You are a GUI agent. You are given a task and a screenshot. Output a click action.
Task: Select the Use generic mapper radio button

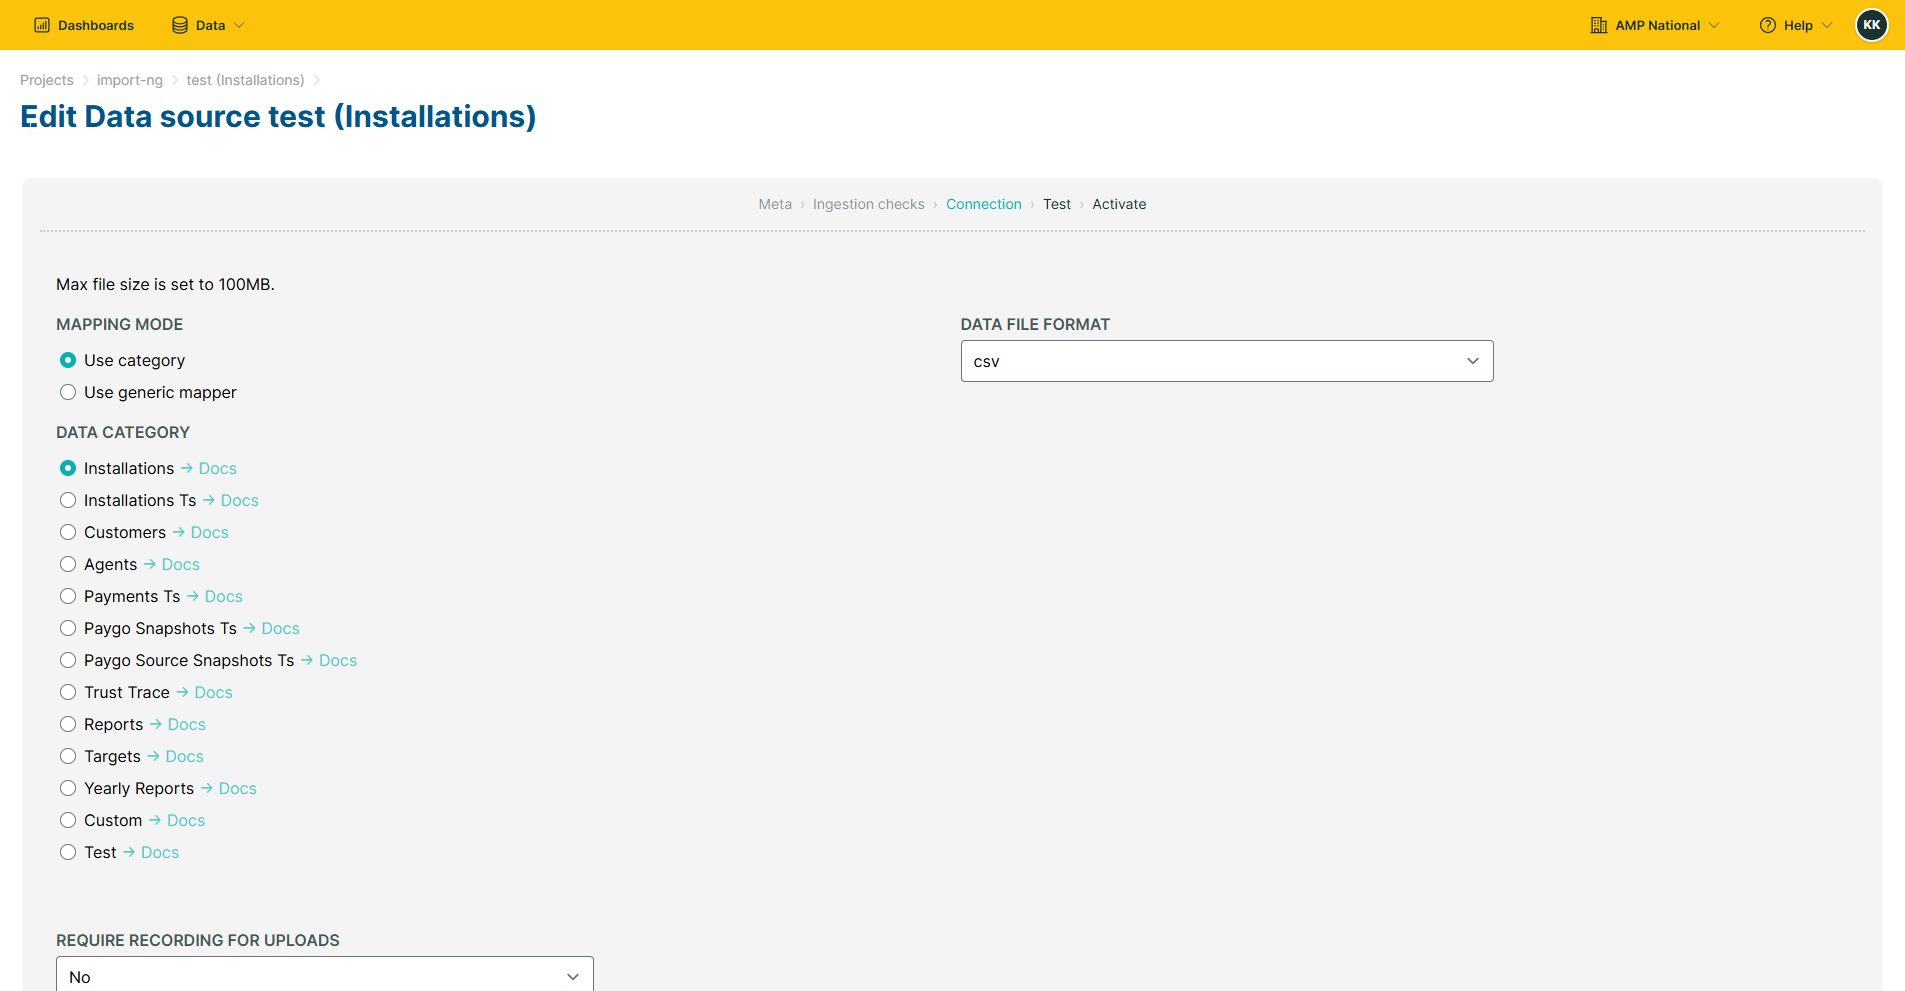point(68,392)
